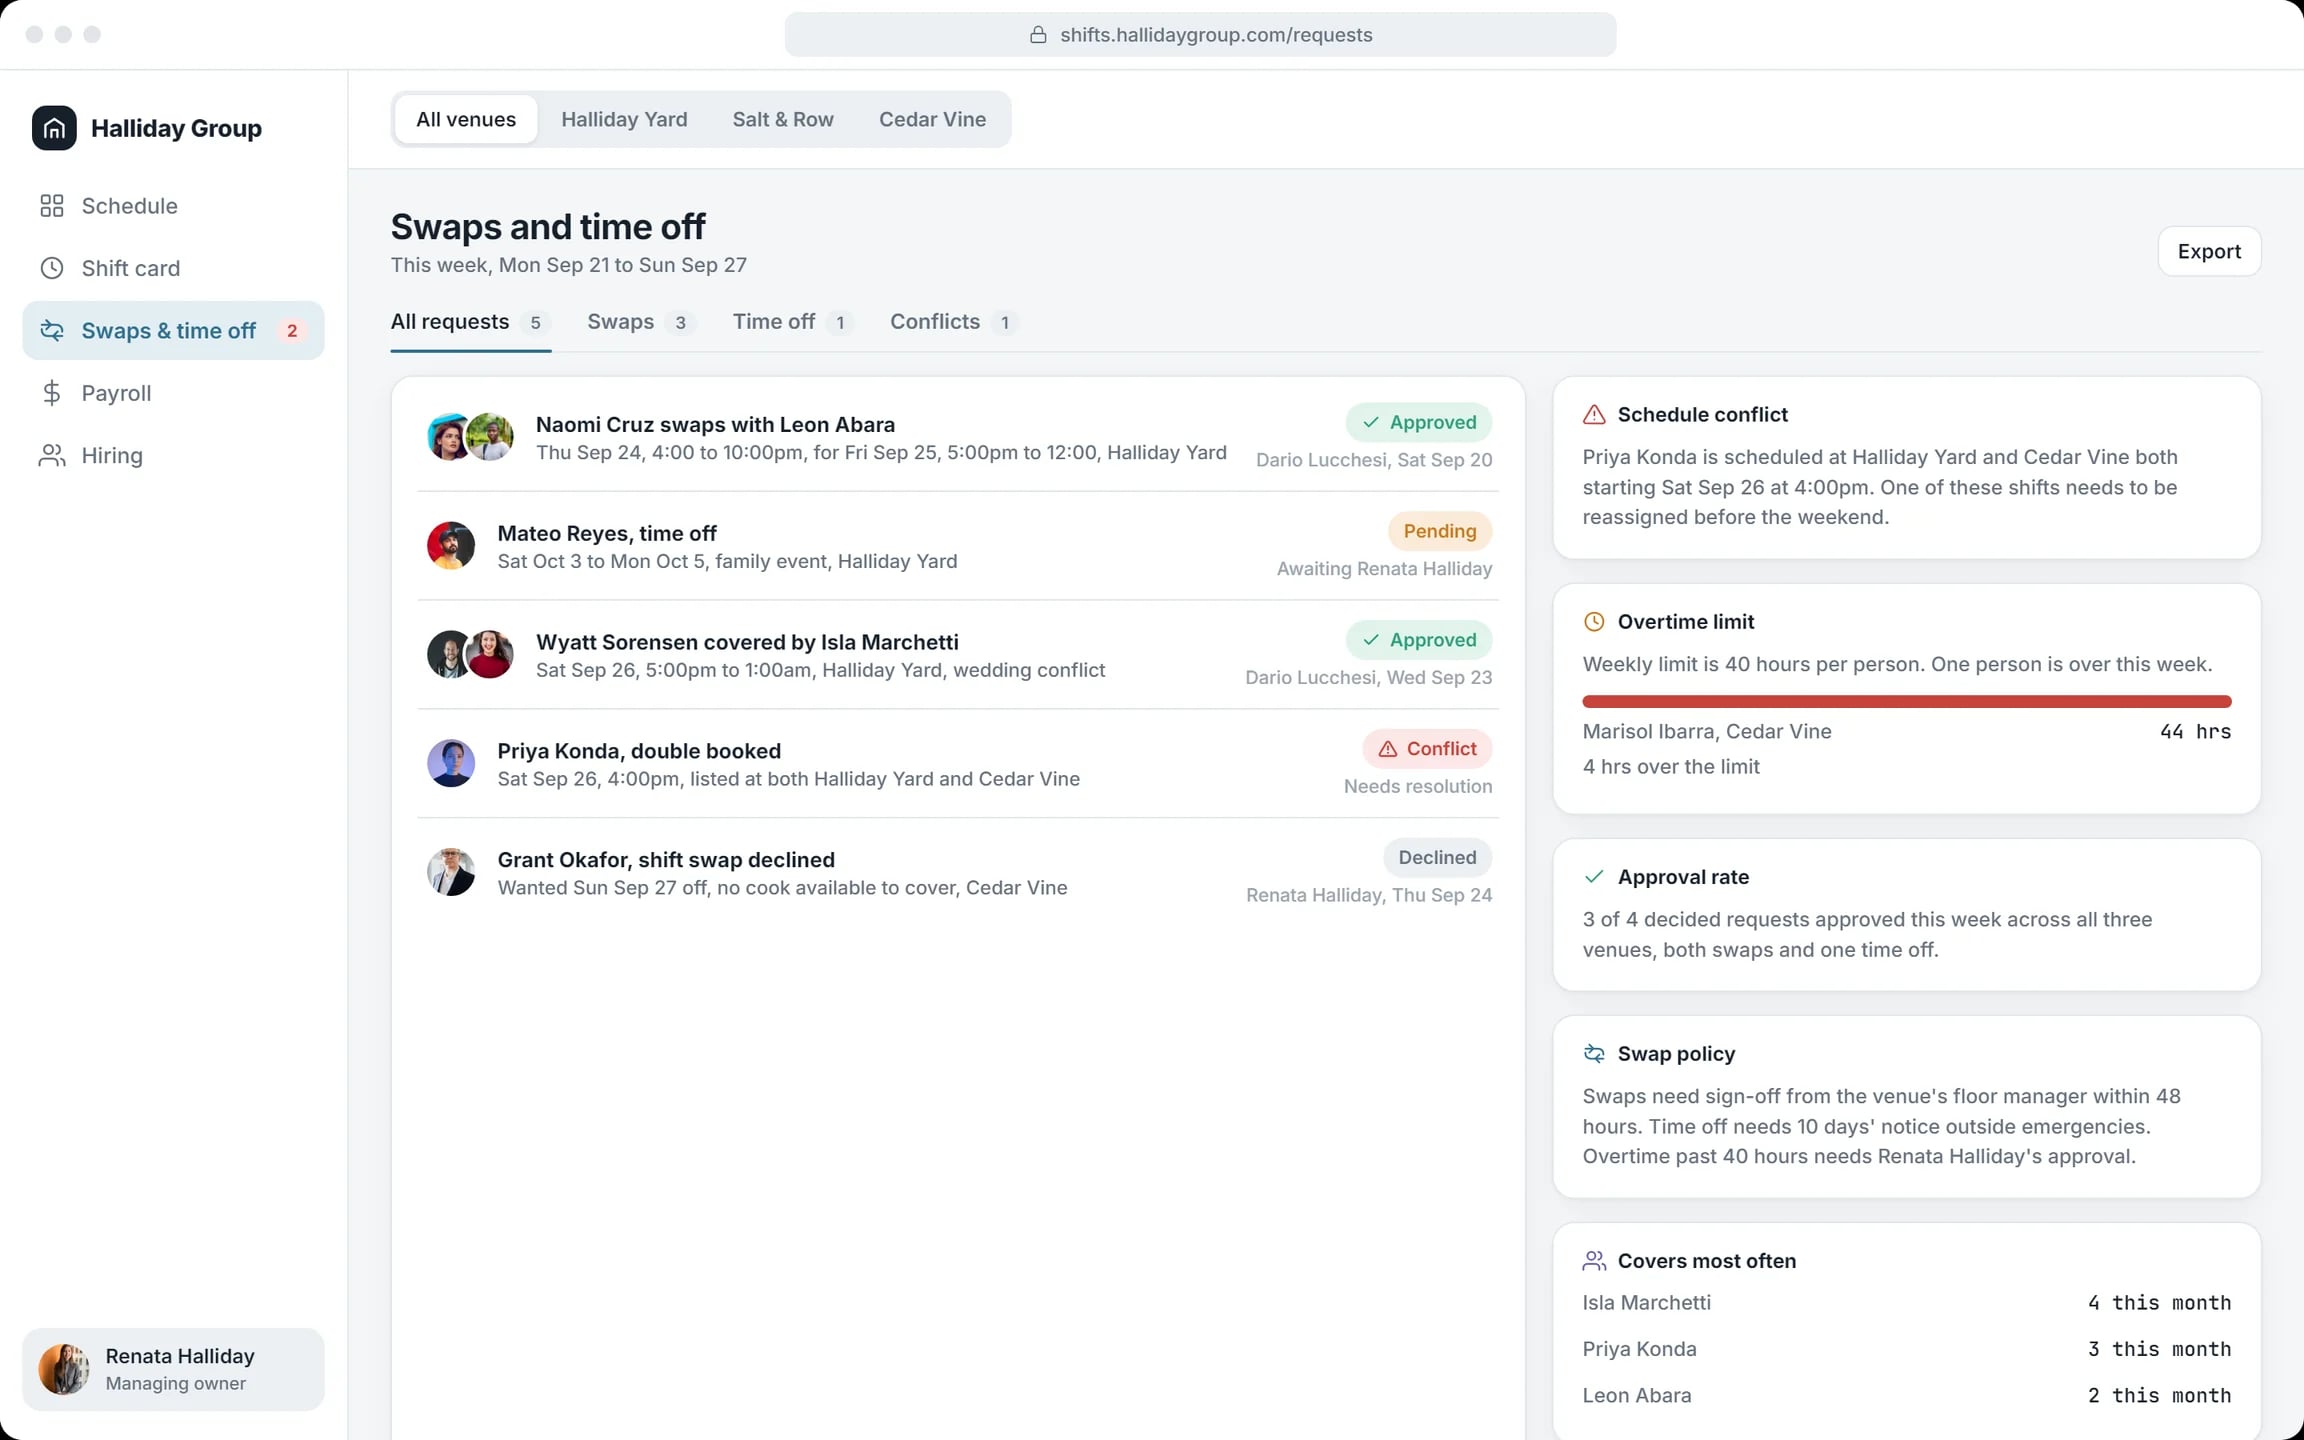Image resolution: width=2304 pixels, height=1440 pixels.
Task: Open the Time off tab
Action: point(792,322)
